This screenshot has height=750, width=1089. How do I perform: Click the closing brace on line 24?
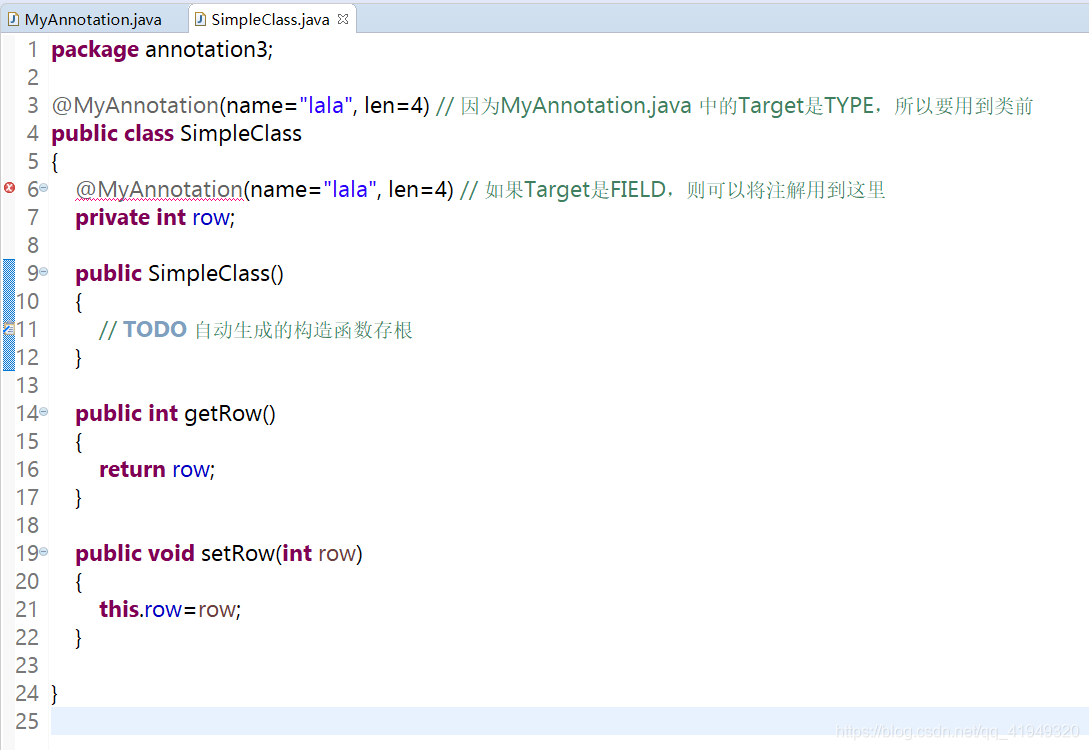click(55, 694)
